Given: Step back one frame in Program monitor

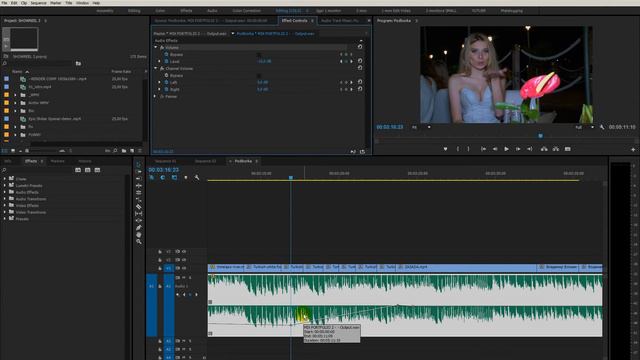Looking at the screenshot, I should pos(495,149).
